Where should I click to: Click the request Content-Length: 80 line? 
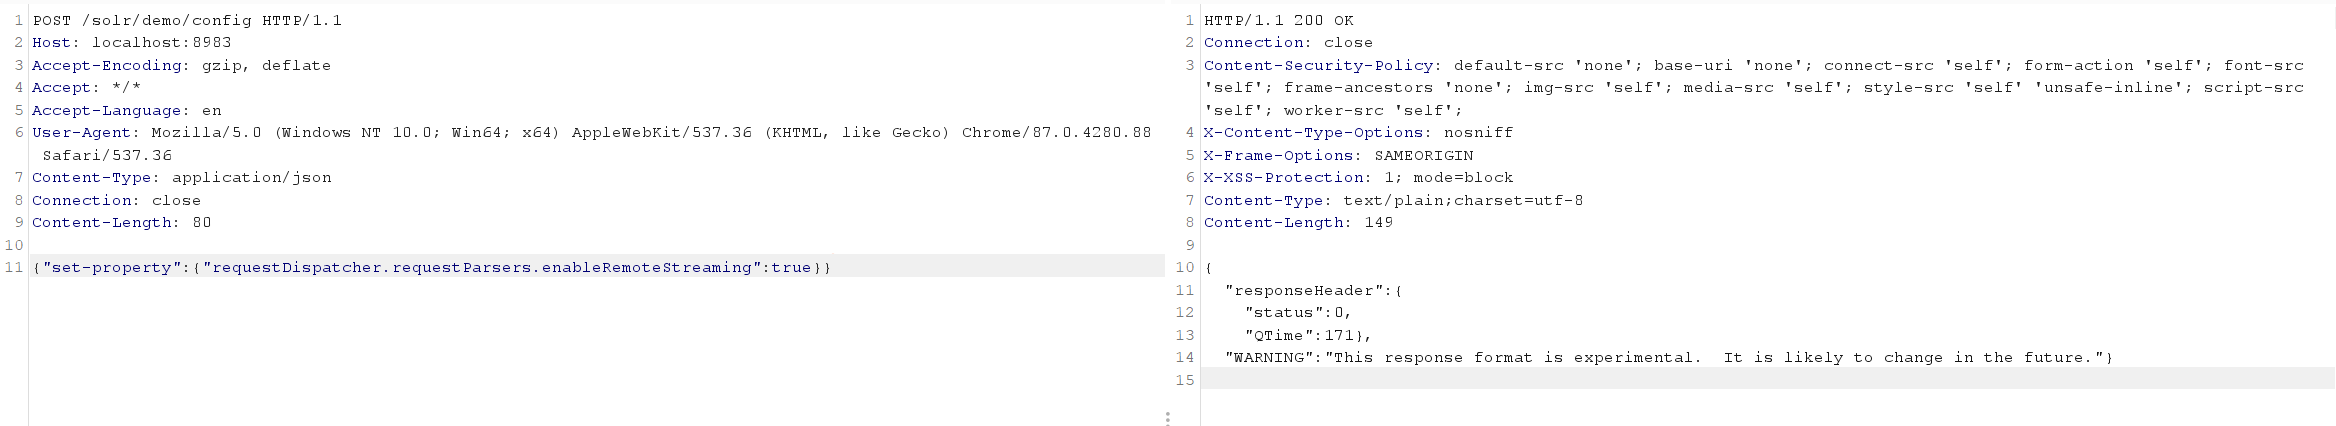tap(121, 222)
